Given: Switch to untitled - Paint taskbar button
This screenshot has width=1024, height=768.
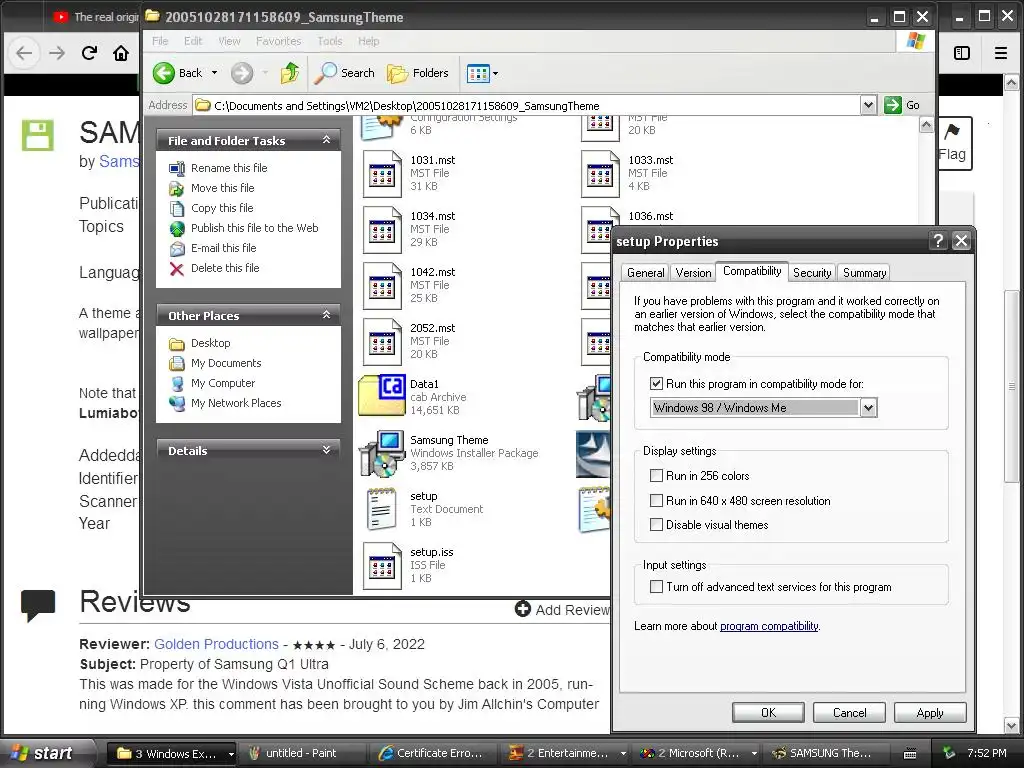Looking at the screenshot, I should [x=301, y=754].
